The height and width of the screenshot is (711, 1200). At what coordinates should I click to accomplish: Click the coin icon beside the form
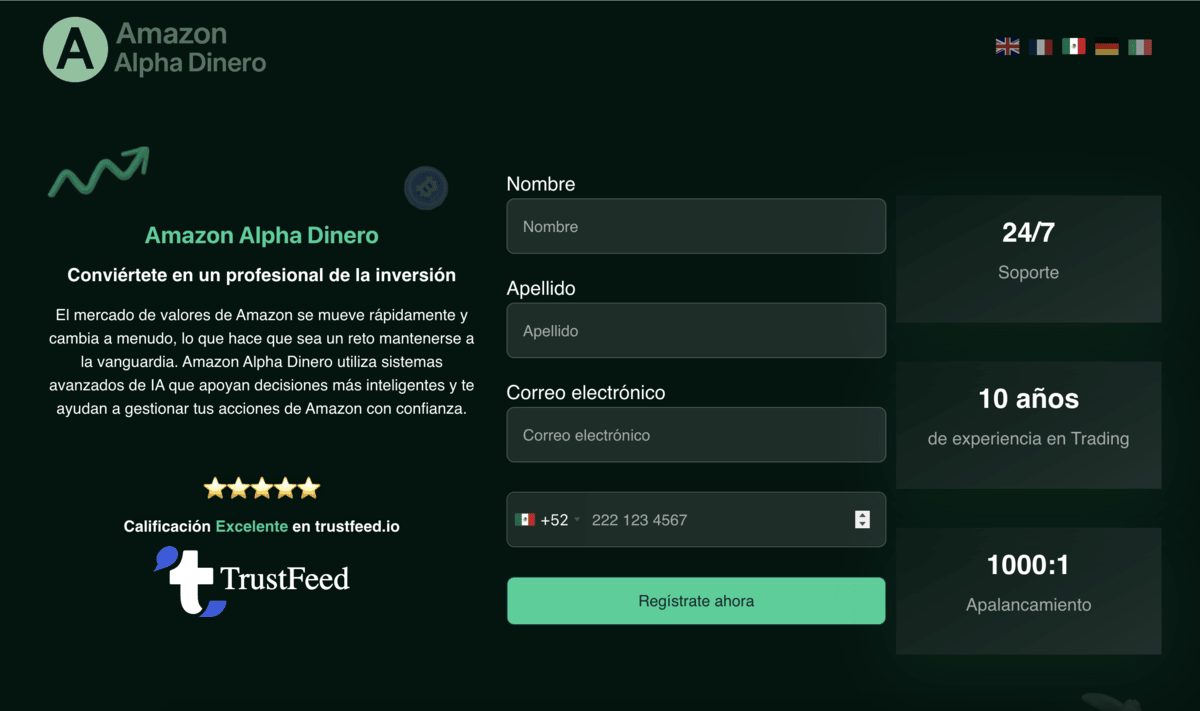(x=426, y=188)
